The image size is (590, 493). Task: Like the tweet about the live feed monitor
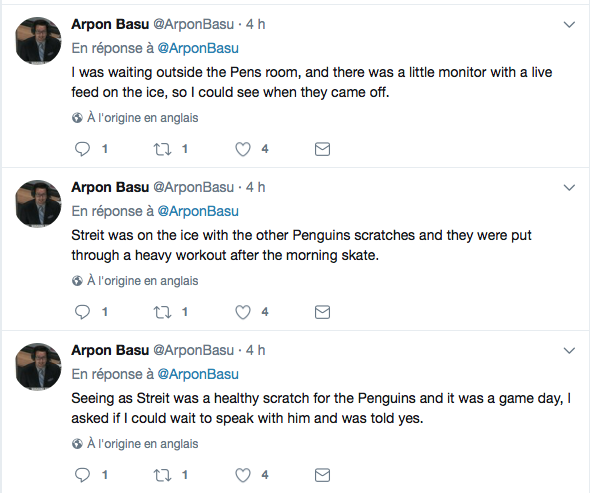click(243, 149)
